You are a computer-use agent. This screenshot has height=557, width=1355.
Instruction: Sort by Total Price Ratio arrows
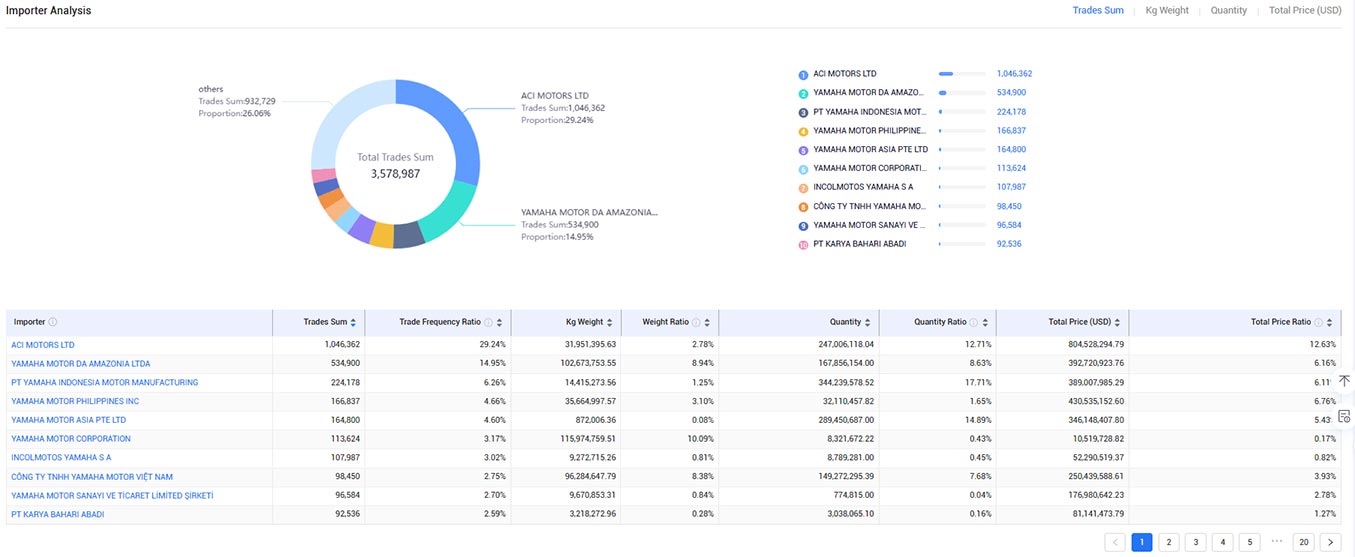pyautogui.click(x=1329, y=322)
